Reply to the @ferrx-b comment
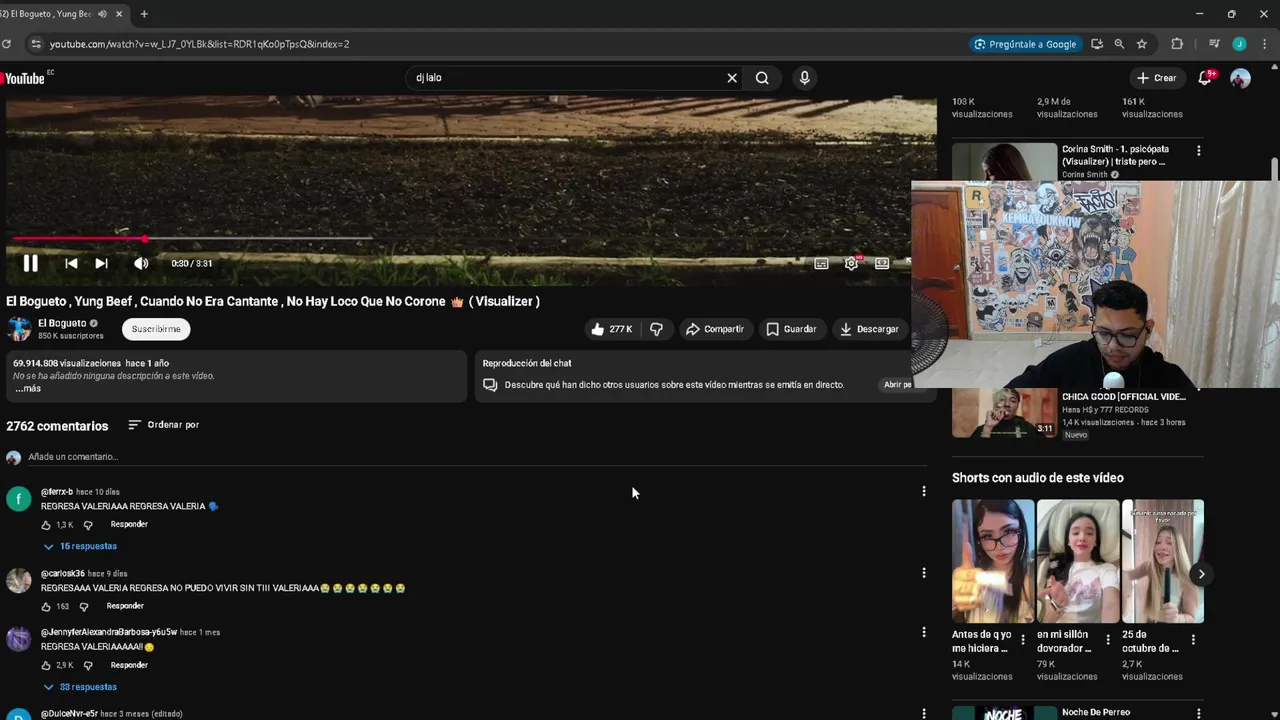This screenshot has width=1280, height=720. click(x=129, y=524)
